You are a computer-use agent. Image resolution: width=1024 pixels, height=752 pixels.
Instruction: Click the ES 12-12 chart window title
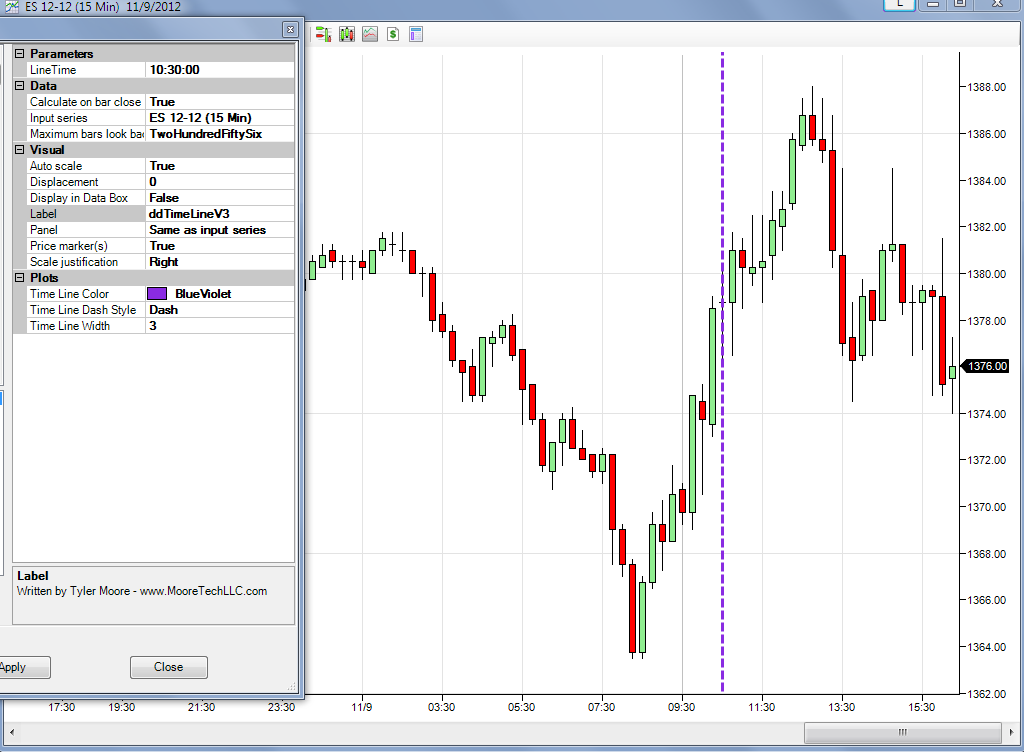point(103,7)
